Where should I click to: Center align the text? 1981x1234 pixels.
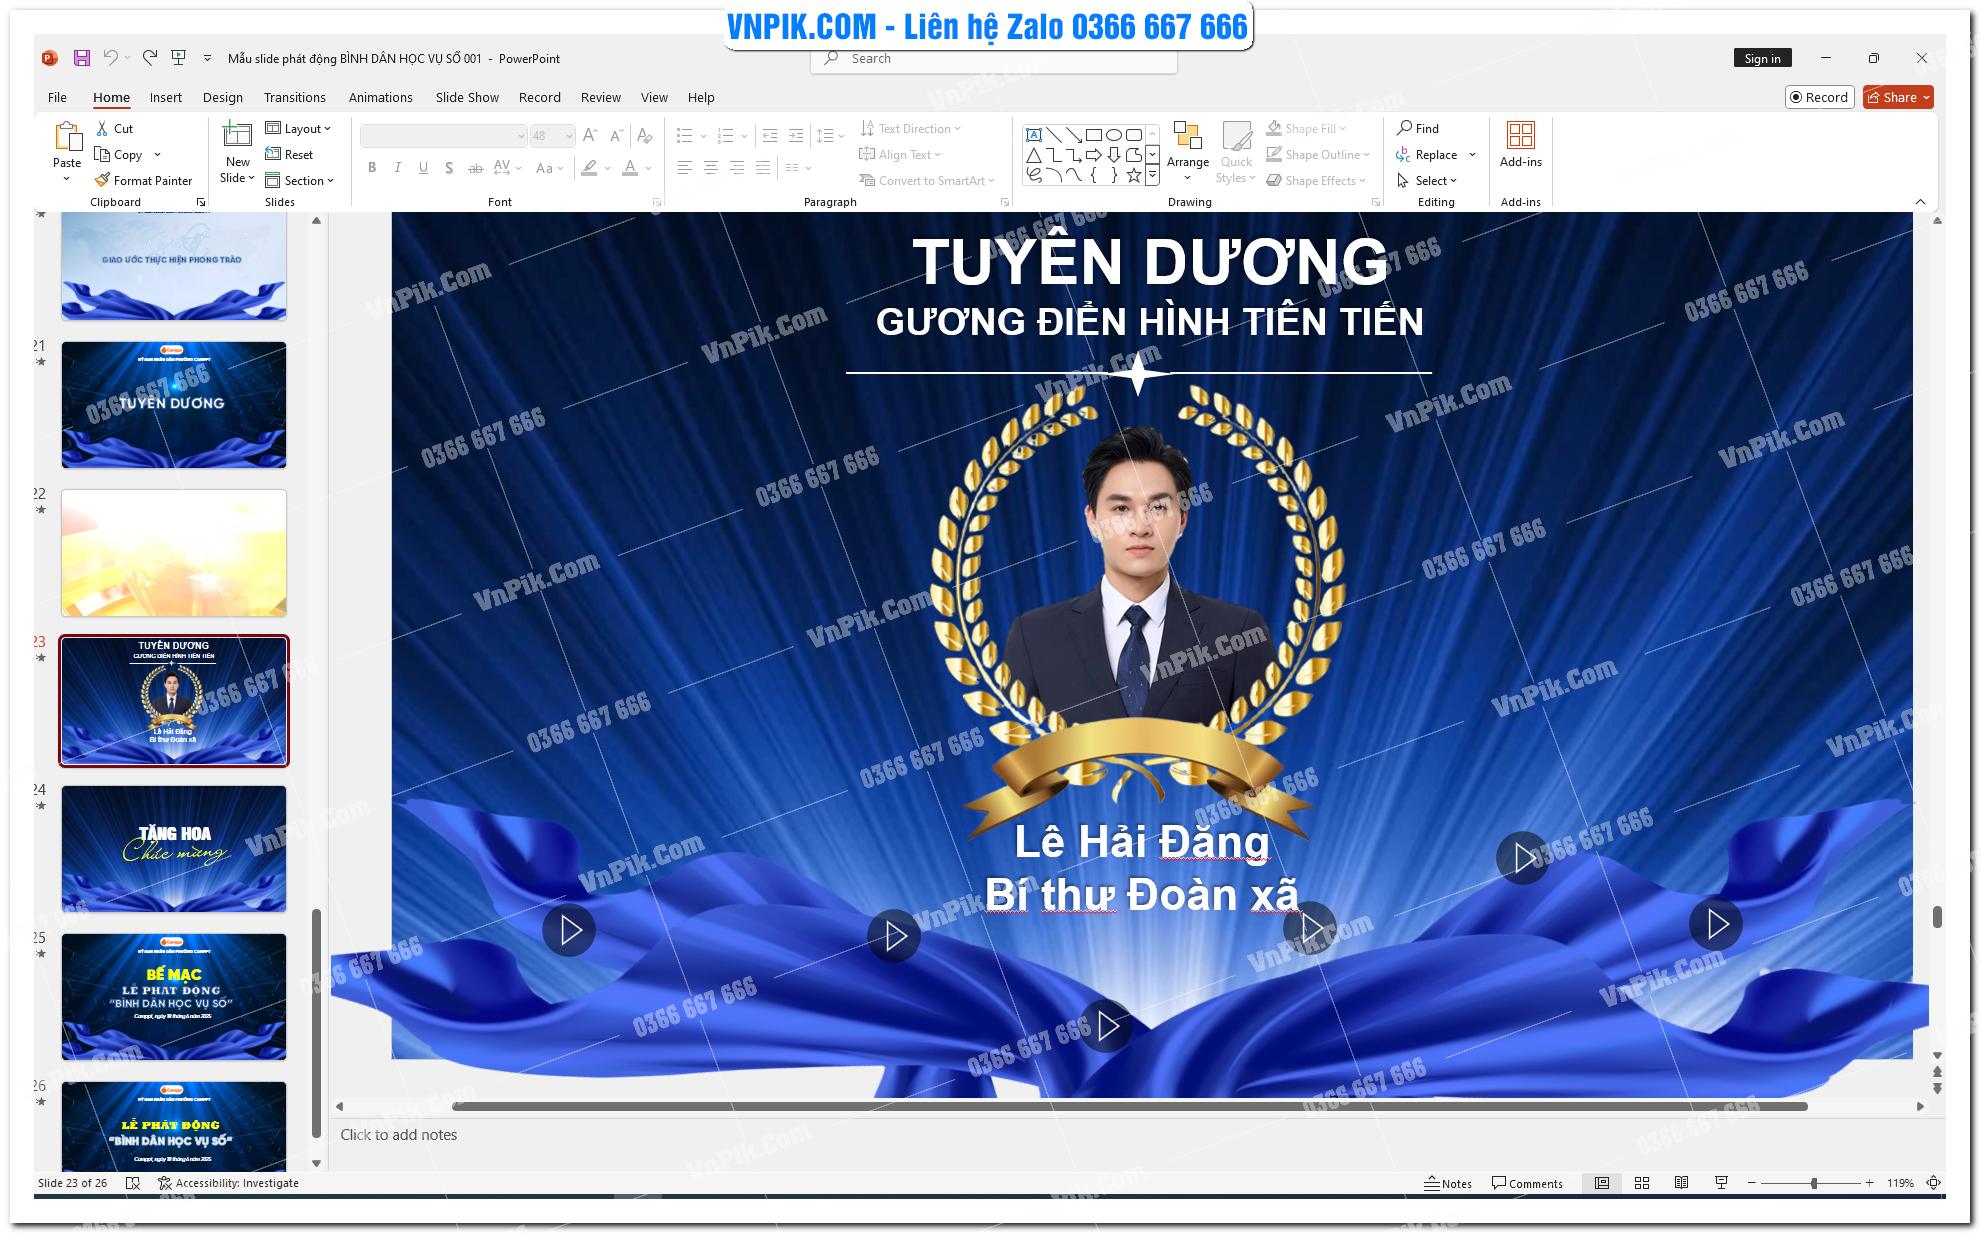710,167
